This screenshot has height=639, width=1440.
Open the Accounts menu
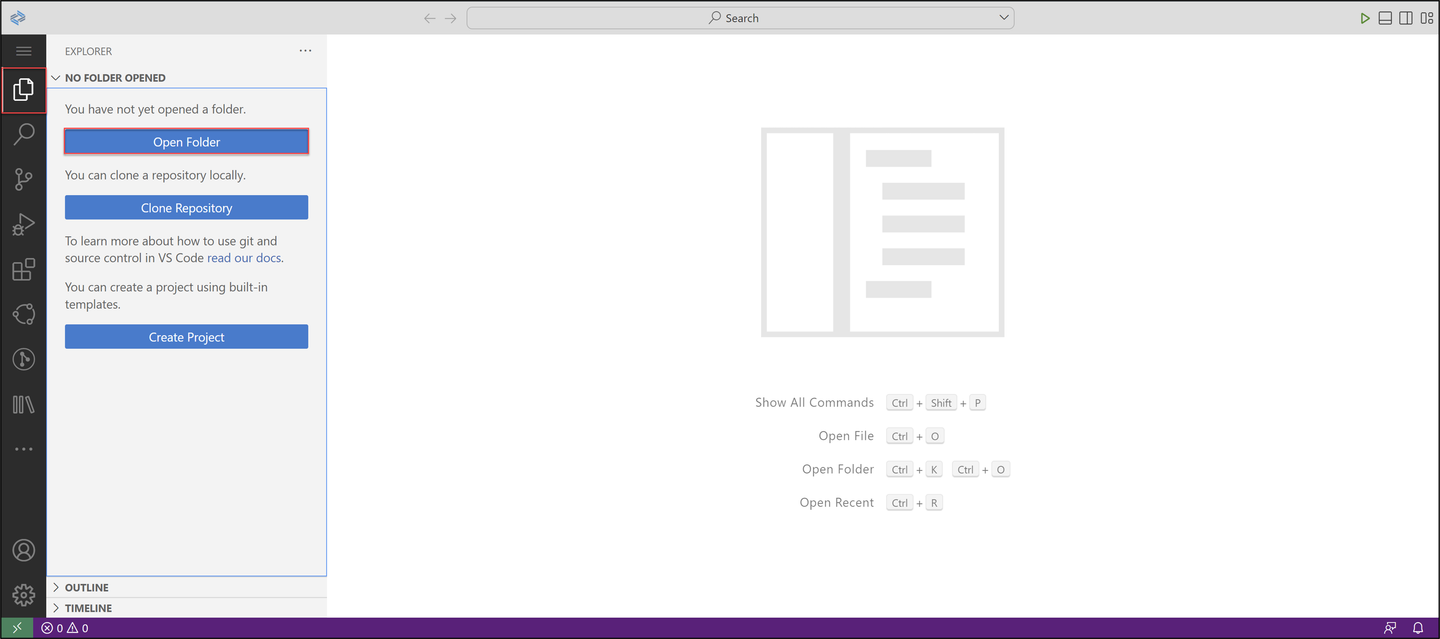click(24, 550)
